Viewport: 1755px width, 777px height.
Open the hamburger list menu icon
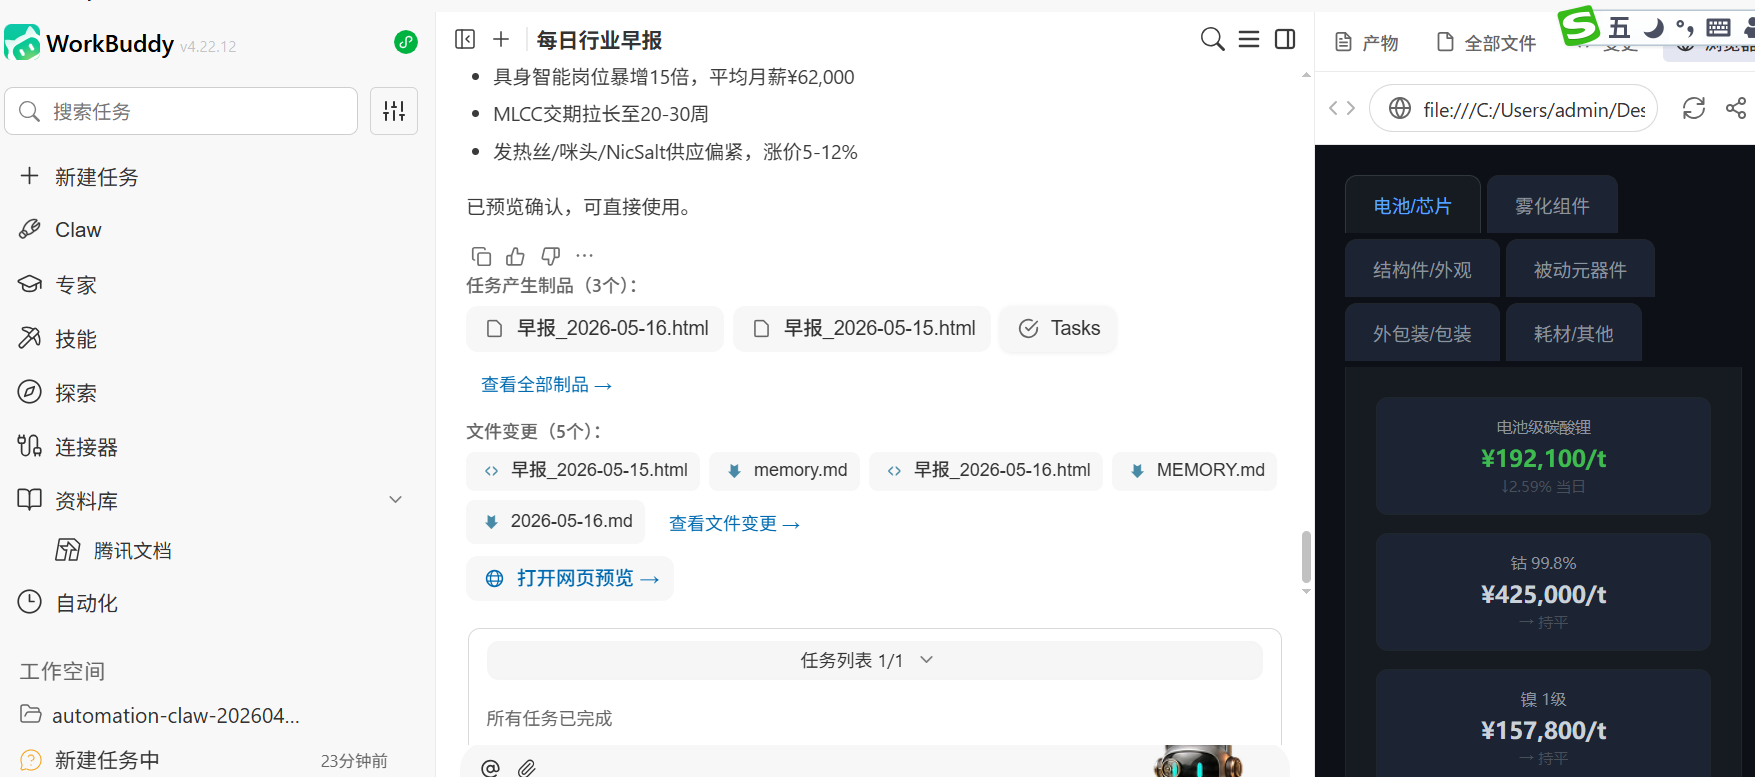tap(1249, 39)
